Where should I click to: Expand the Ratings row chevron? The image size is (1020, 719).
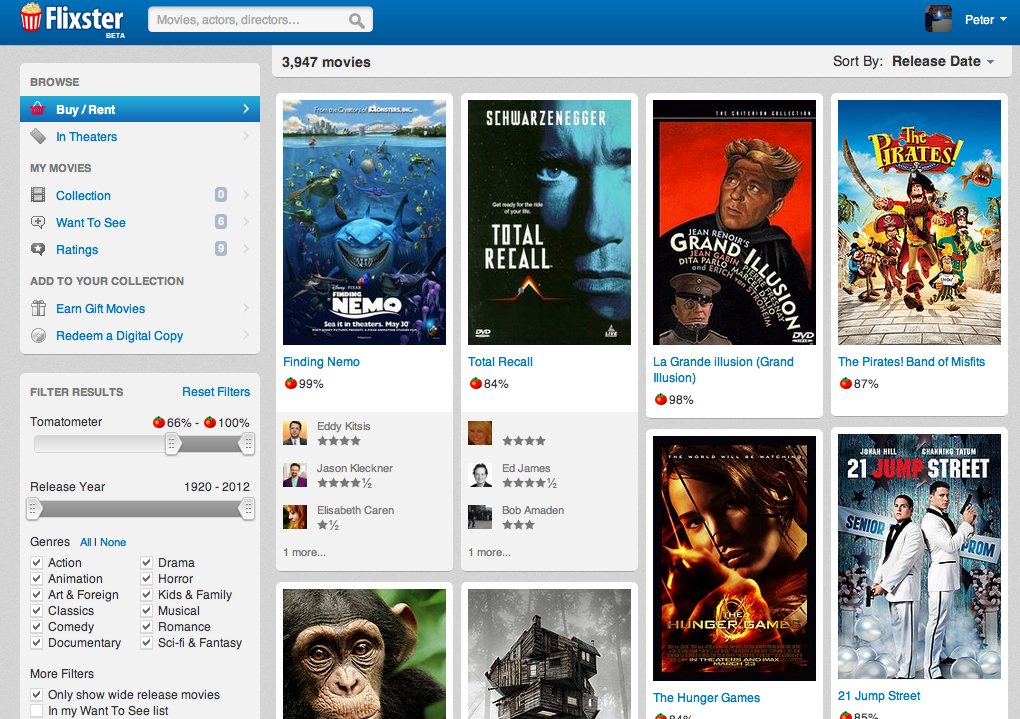point(246,249)
